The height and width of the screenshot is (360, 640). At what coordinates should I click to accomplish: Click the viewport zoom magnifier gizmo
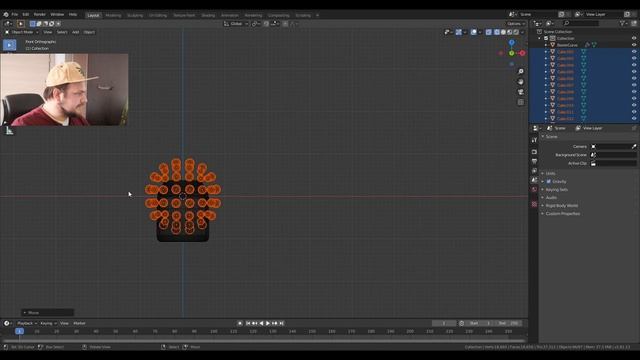pos(520,71)
